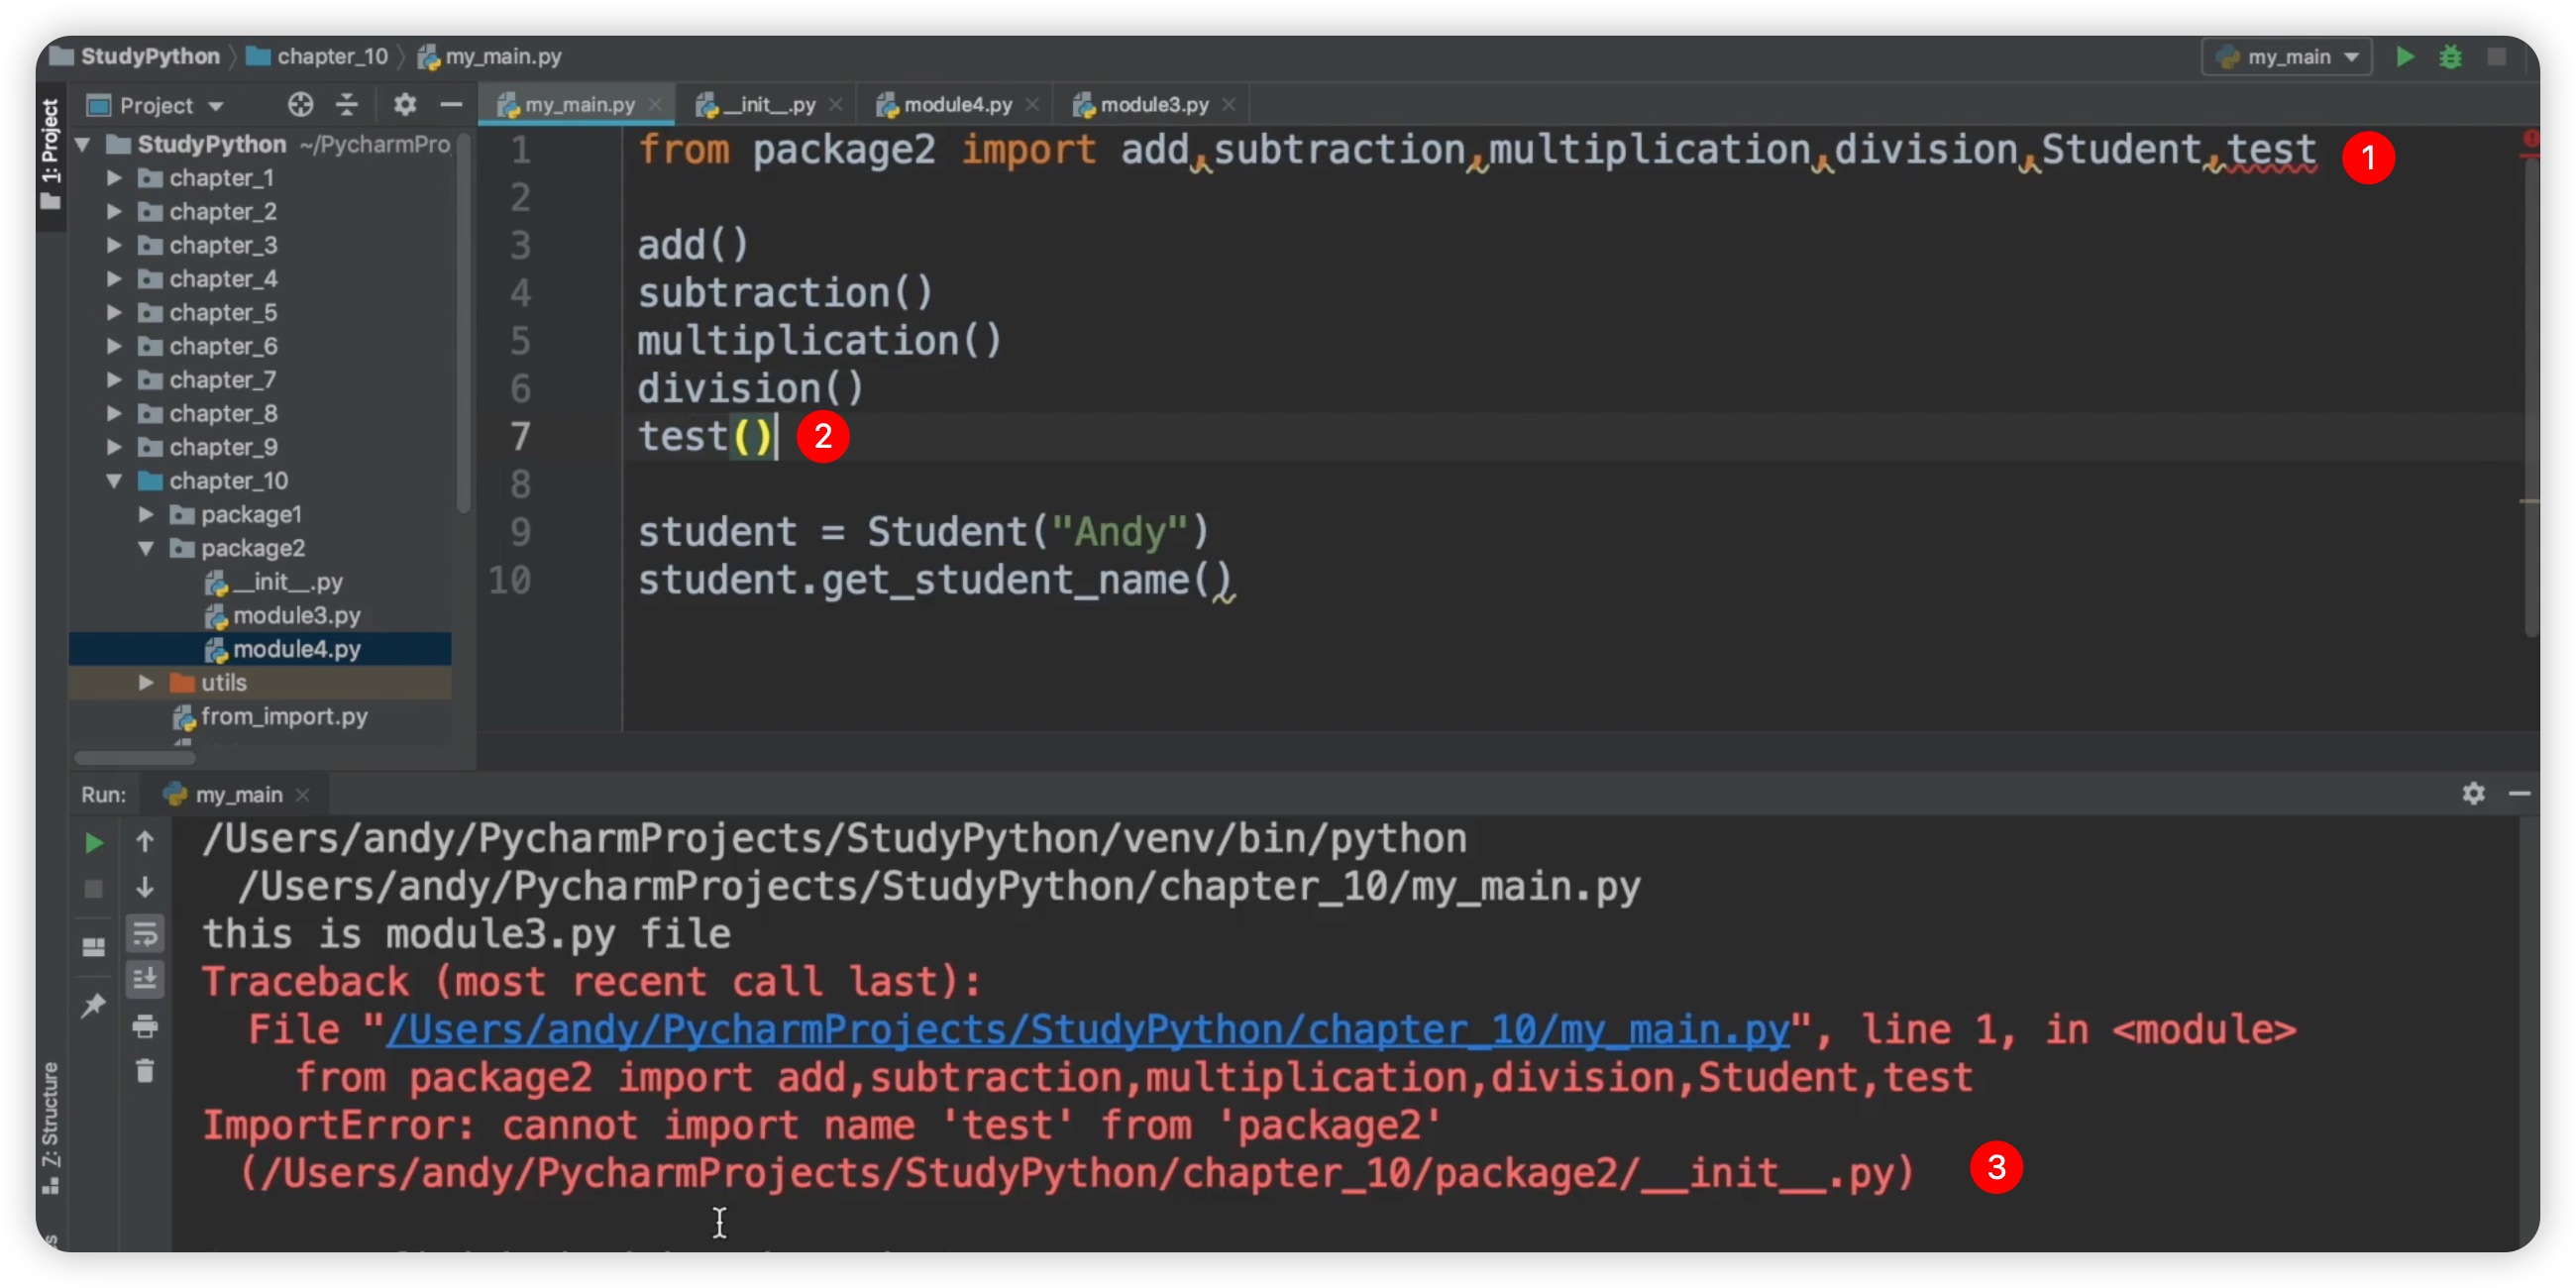Click the red error indicator atop editor scrollbar
Image resolution: width=2576 pixels, height=1288 pixels.
2529,140
